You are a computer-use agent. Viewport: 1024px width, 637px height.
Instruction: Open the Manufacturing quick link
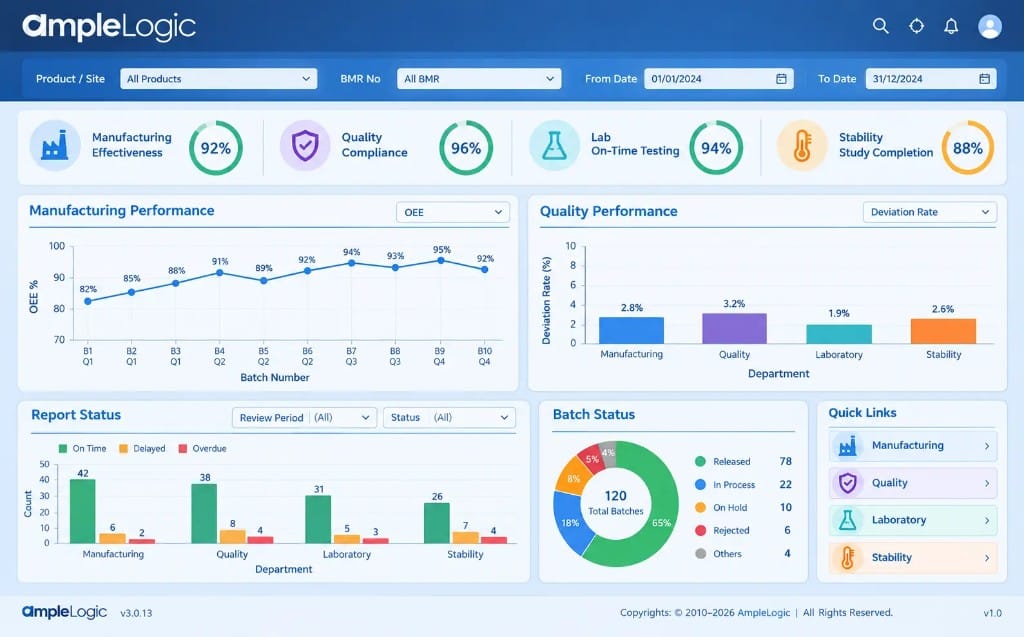[913, 446]
